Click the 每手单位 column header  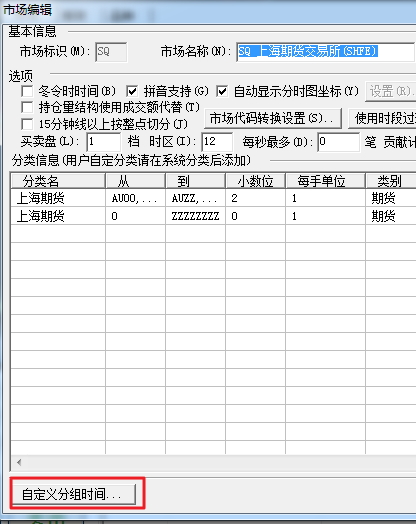pyautogui.click(x=325, y=181)
